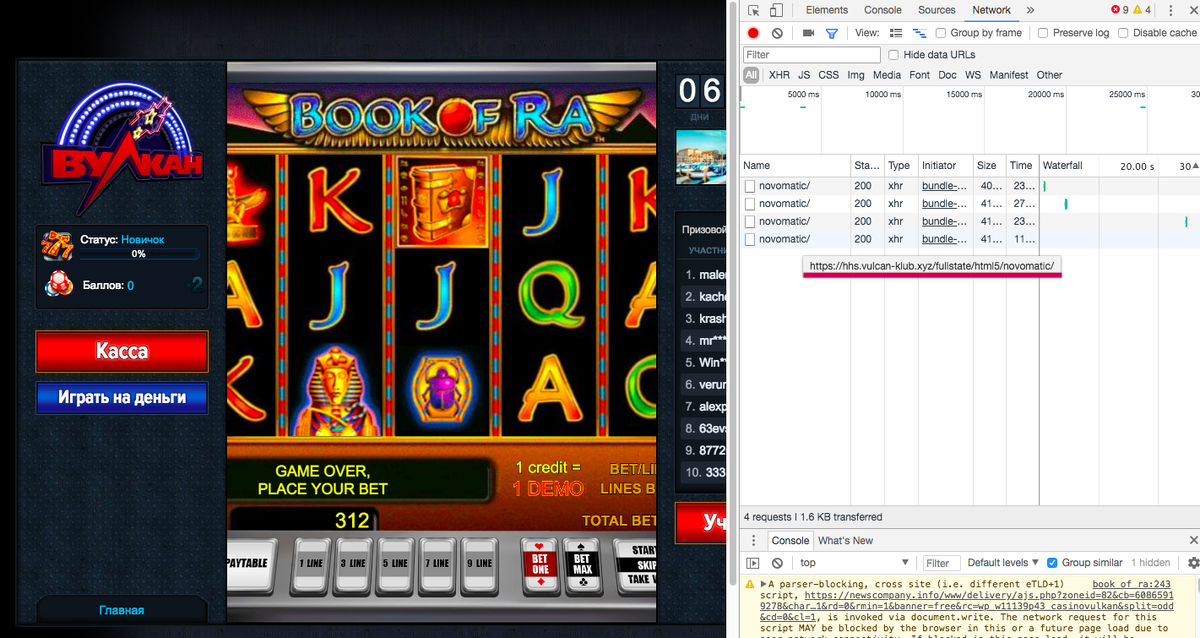Select the Network tab

coord(991,10)
